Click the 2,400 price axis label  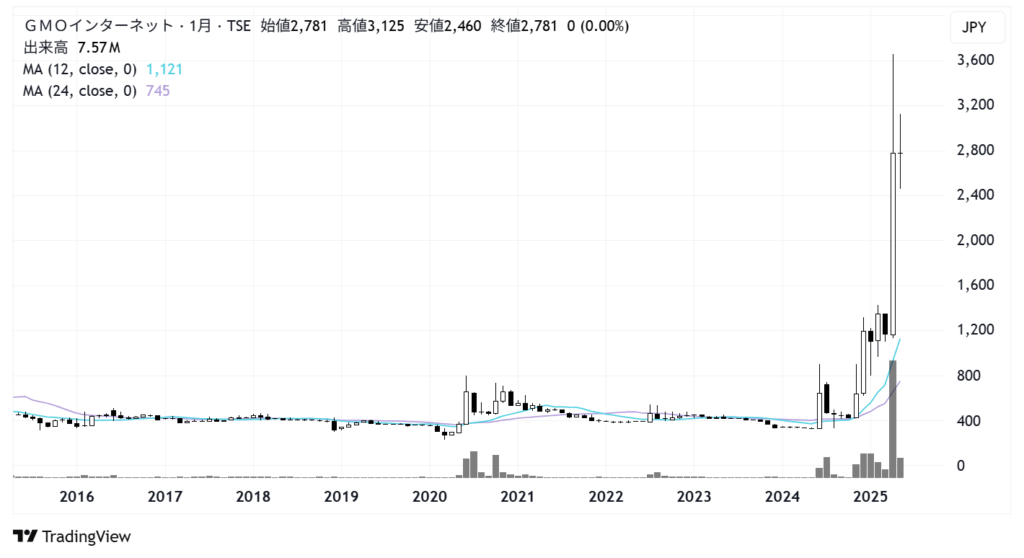976,195
